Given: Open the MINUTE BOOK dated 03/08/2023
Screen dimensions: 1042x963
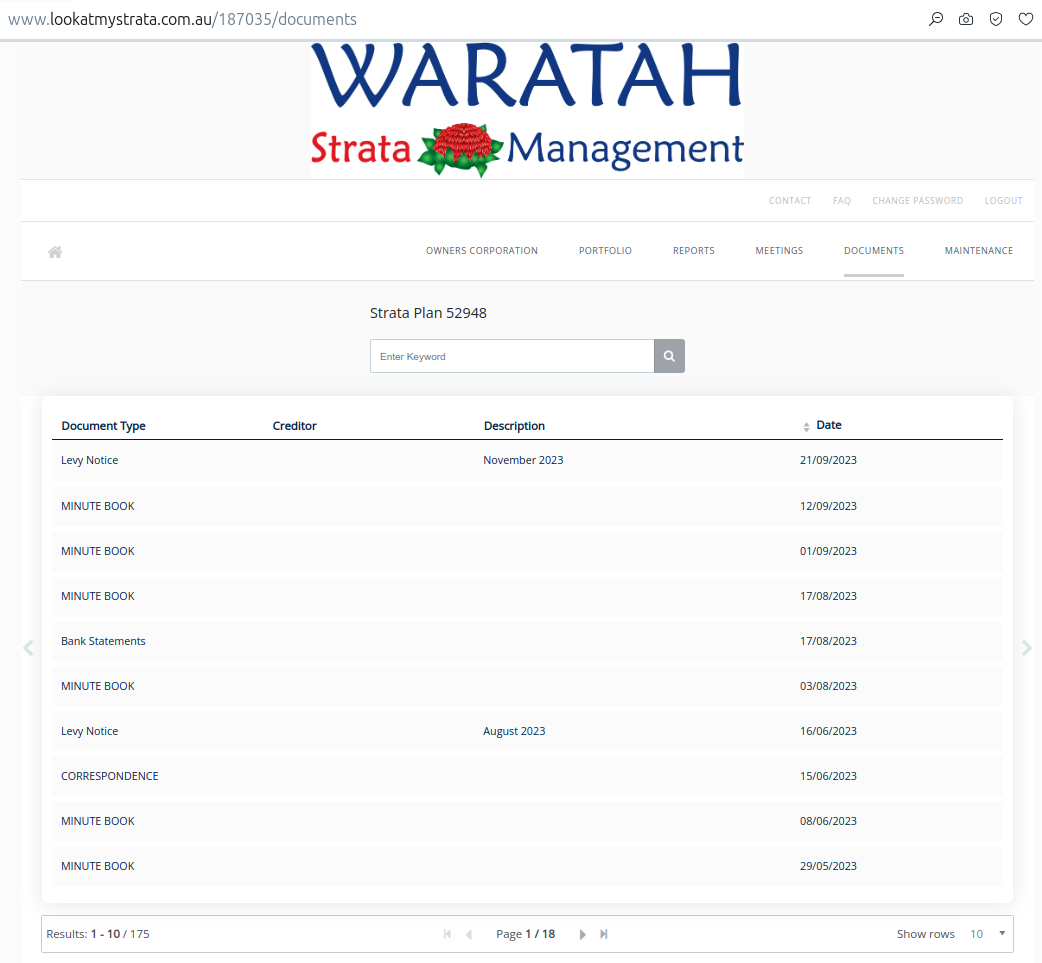Looking at the screenshot, I should 527,686.
